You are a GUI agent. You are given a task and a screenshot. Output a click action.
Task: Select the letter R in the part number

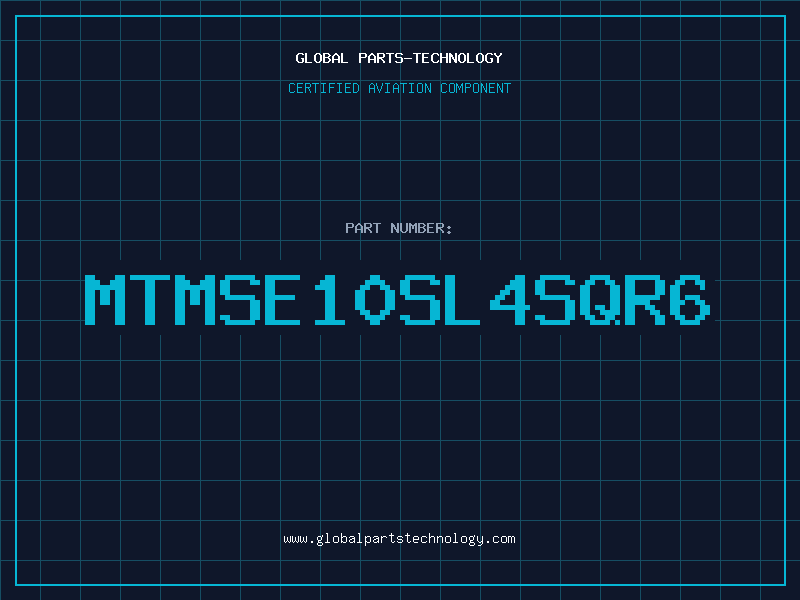(x=645, y=299)
